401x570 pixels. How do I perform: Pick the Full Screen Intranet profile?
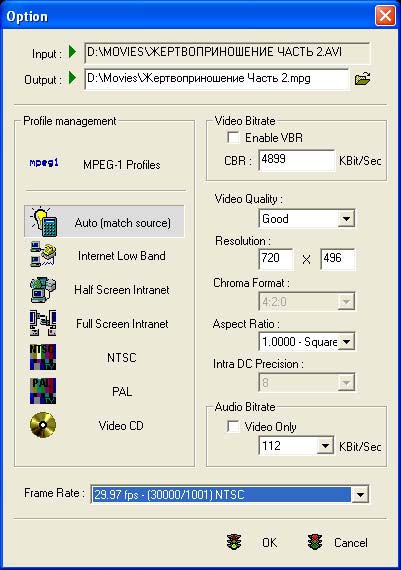pos(122,324)
